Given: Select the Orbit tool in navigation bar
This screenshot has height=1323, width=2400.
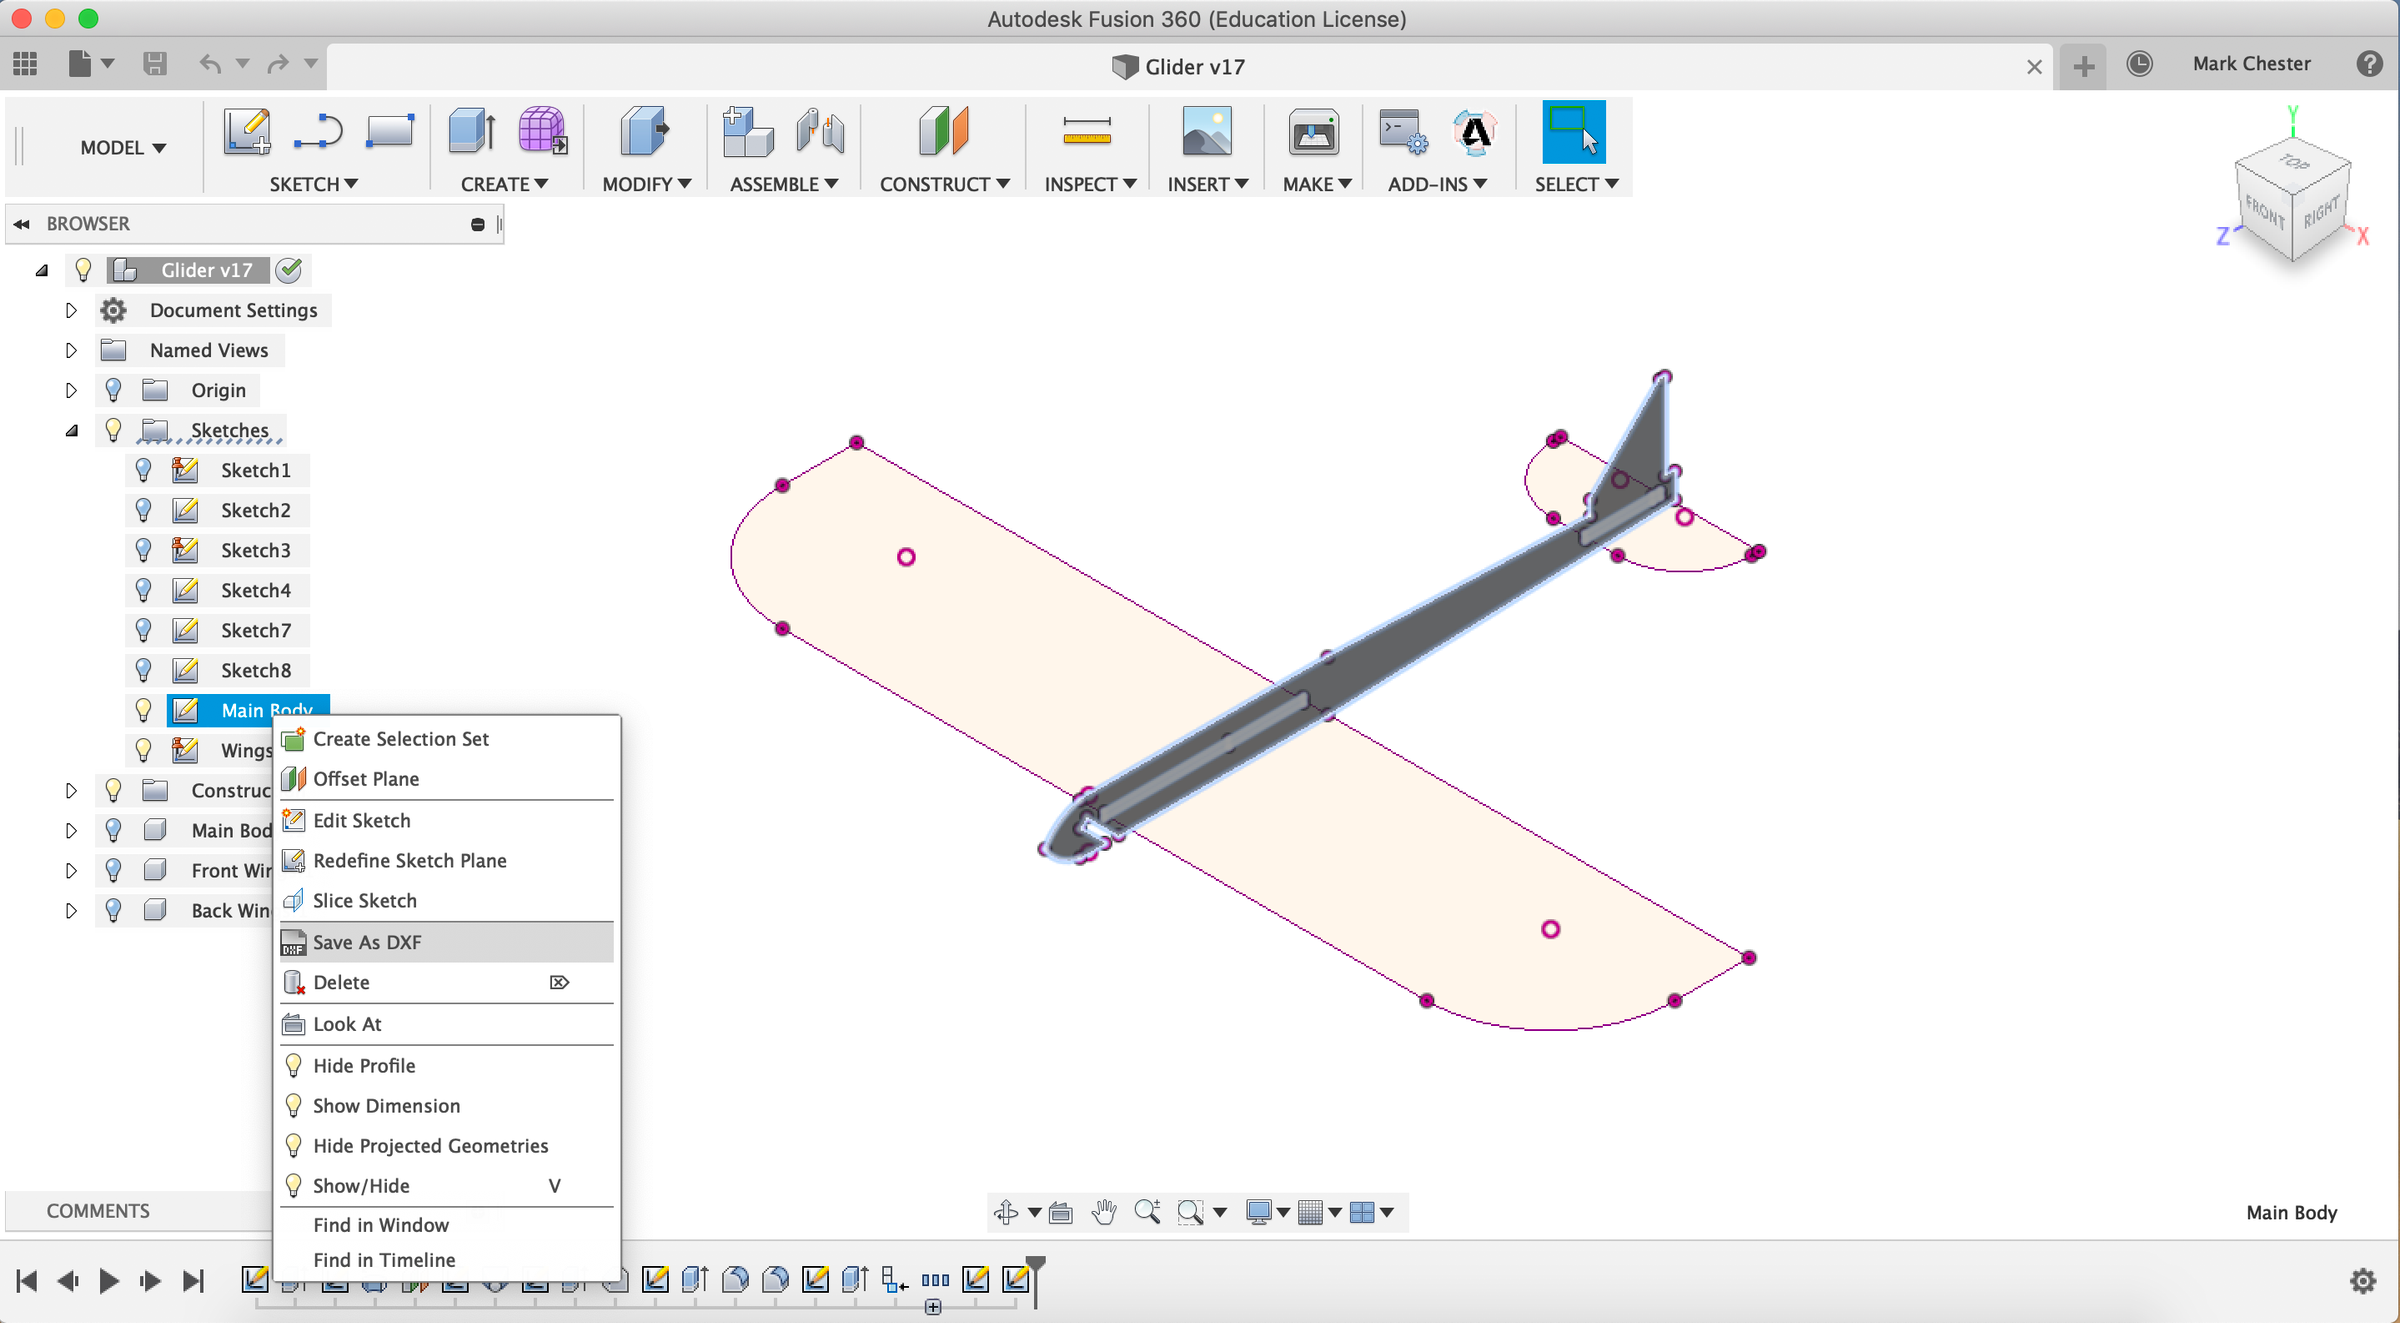Looking at the screenshot, I should [x=1007, y=1211].
